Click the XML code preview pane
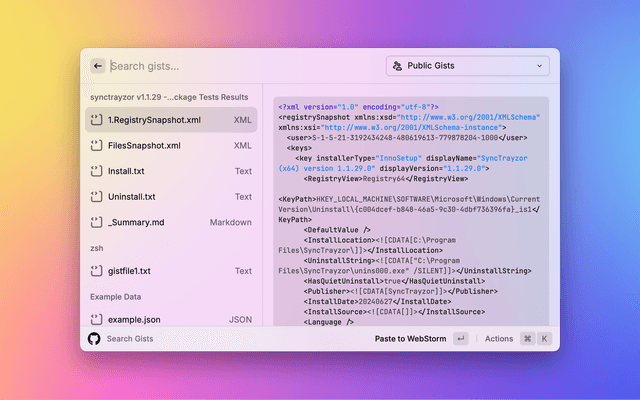The height and width of the screenshot is (400, 640). click(410, 220)
